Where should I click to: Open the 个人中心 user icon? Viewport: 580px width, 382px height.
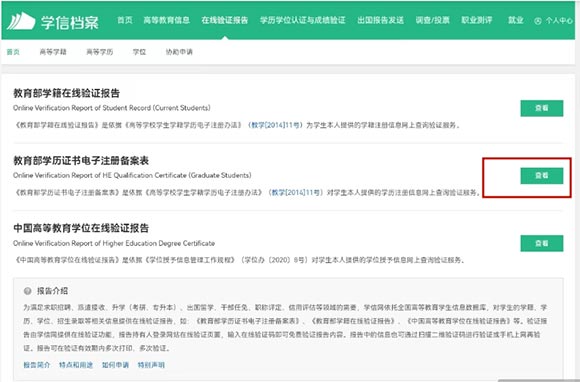(538, 21)
